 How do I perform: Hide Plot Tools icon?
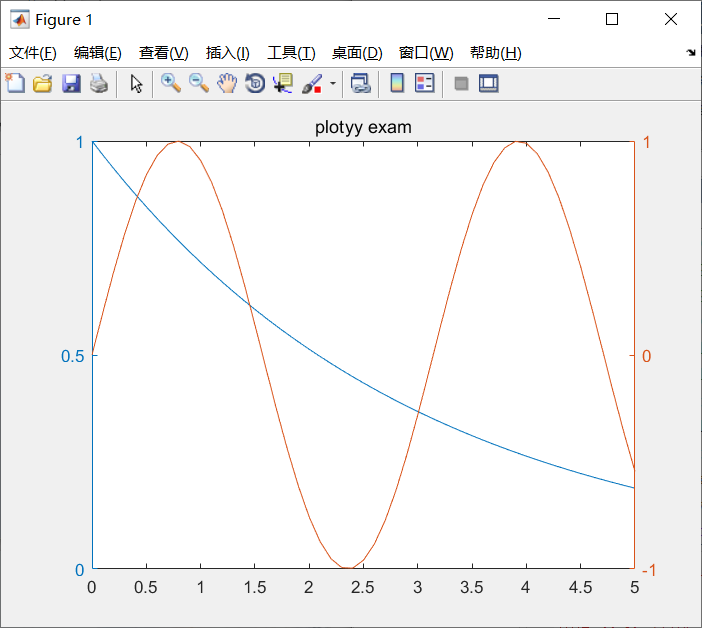[461, 83]
